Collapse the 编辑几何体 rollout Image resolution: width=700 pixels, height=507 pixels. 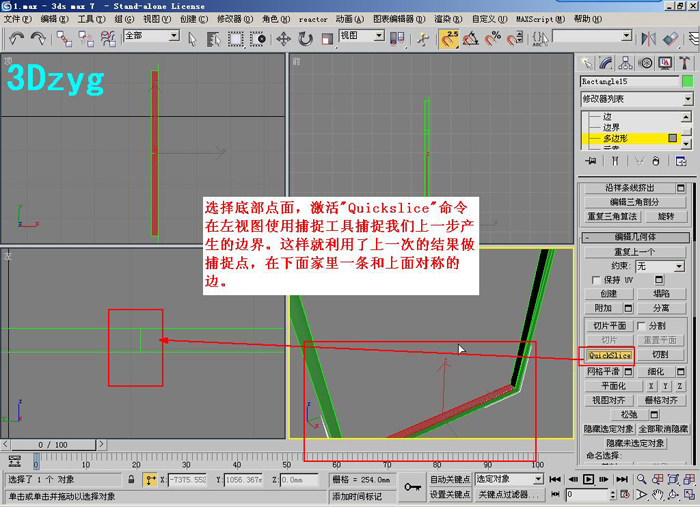pyautogui.click(x=635, y=237)
